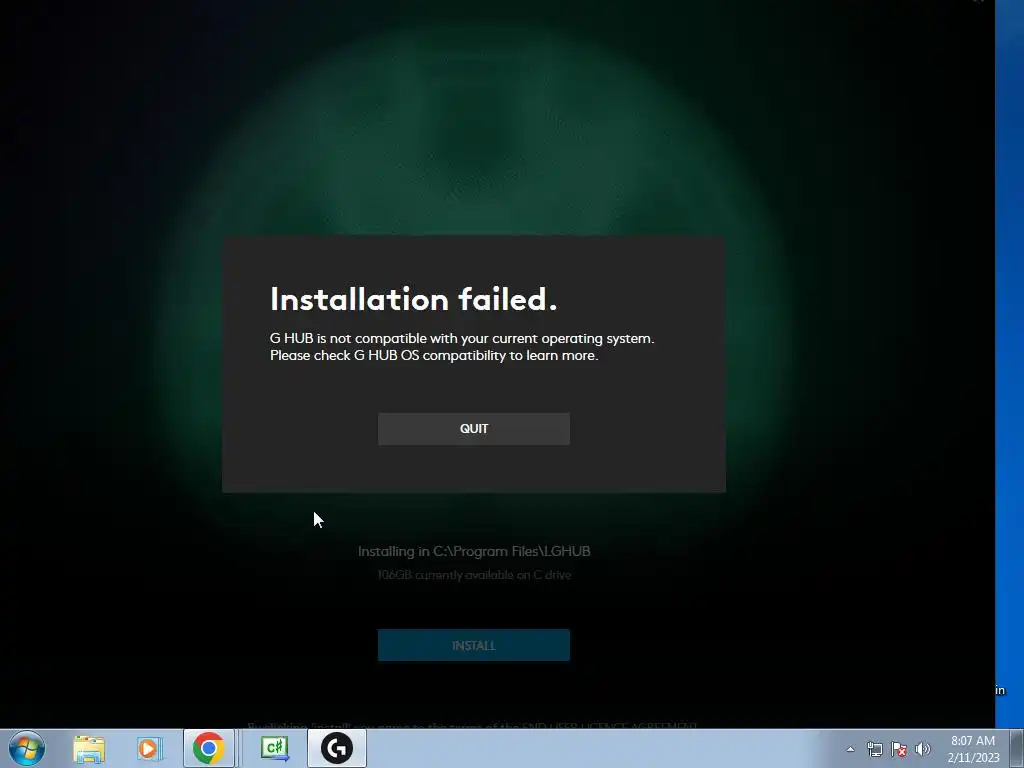Open the clock showing 8:07 AM

[973, 749]
